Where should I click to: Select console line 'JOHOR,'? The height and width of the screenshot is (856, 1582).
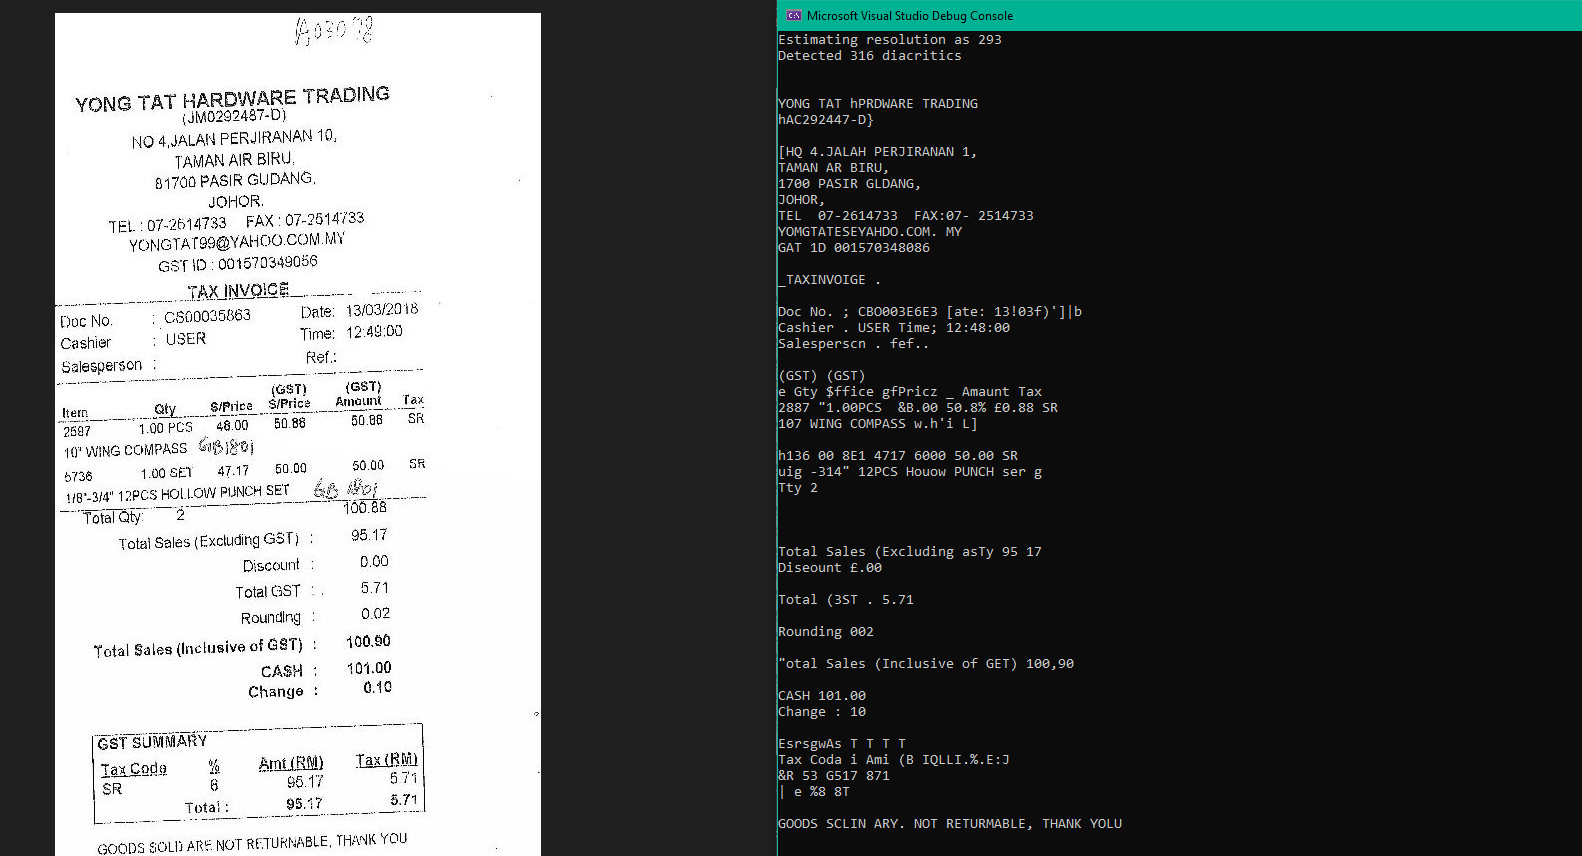coord(801,200)
